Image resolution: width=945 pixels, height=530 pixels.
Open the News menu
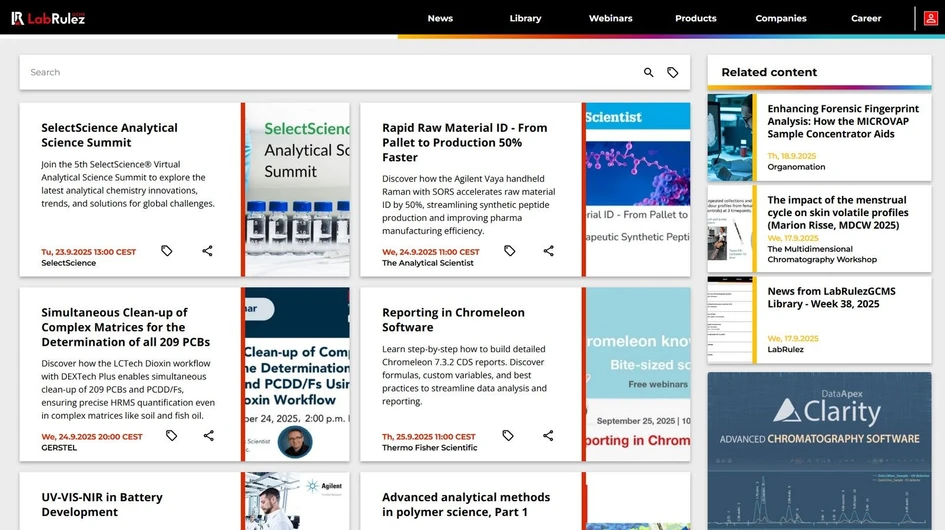coord(440,18)
